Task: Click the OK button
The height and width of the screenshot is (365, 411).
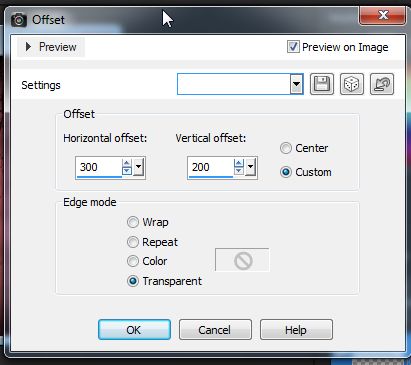Action: point(134,330)
